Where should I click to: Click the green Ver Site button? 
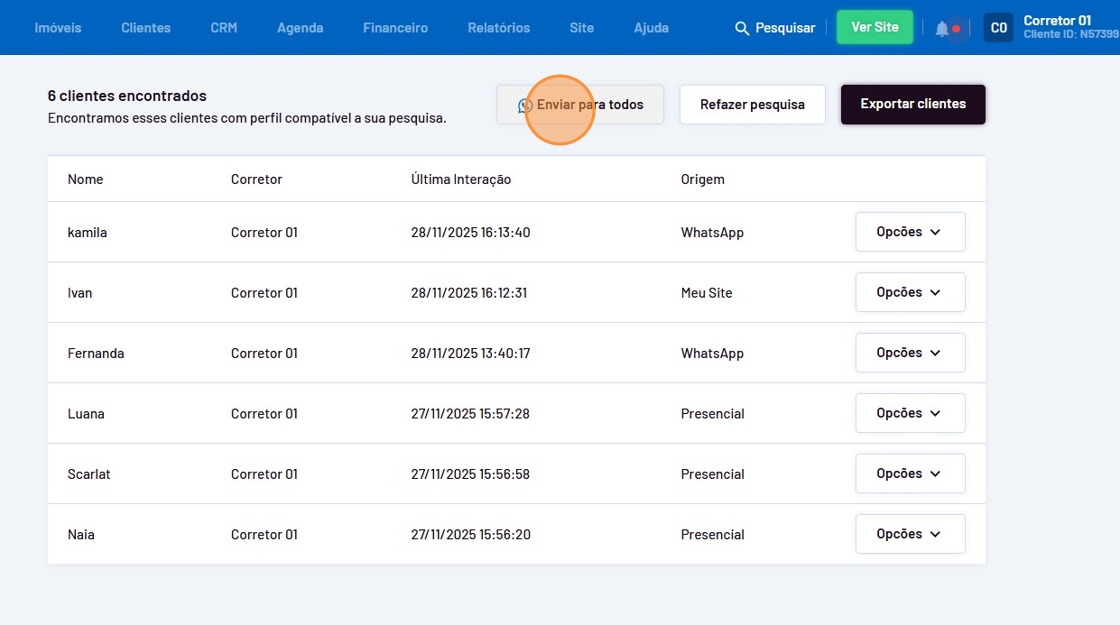(x=874, y=28)
